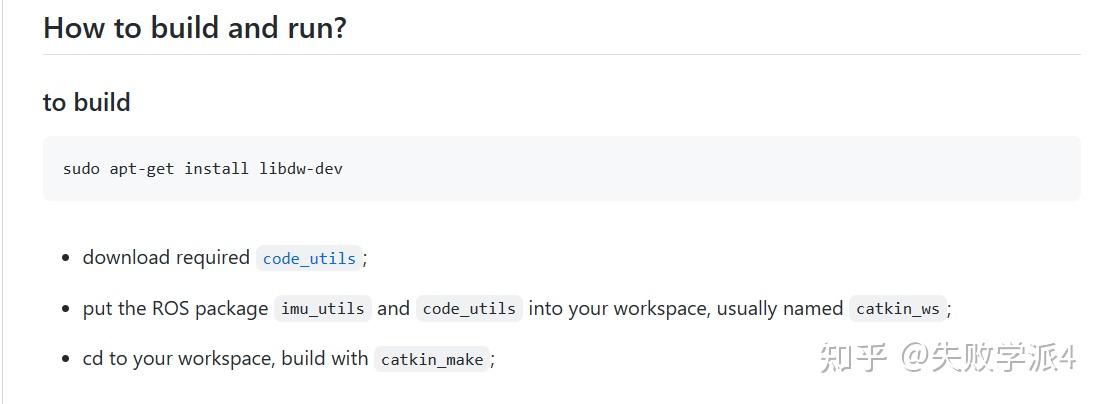Click the "put the ROS package" text
This screenshot has height=404, width=1104.
(175, 308)
